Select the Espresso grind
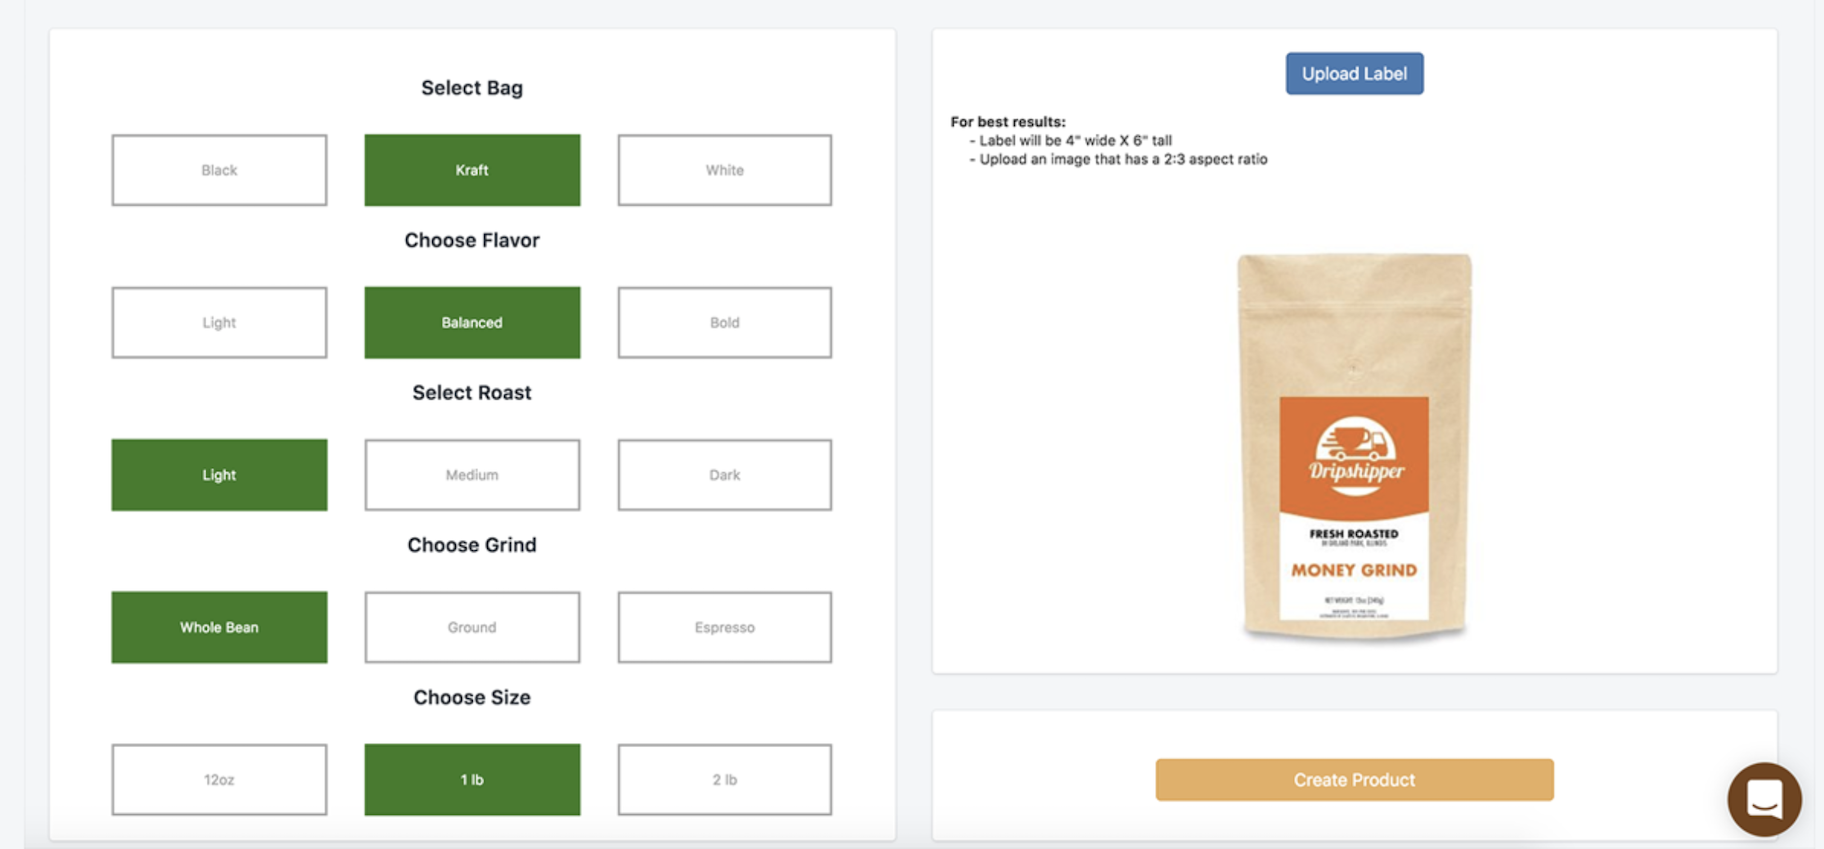1824x849 pixels. pyautogui.click(x=724, y=627)
